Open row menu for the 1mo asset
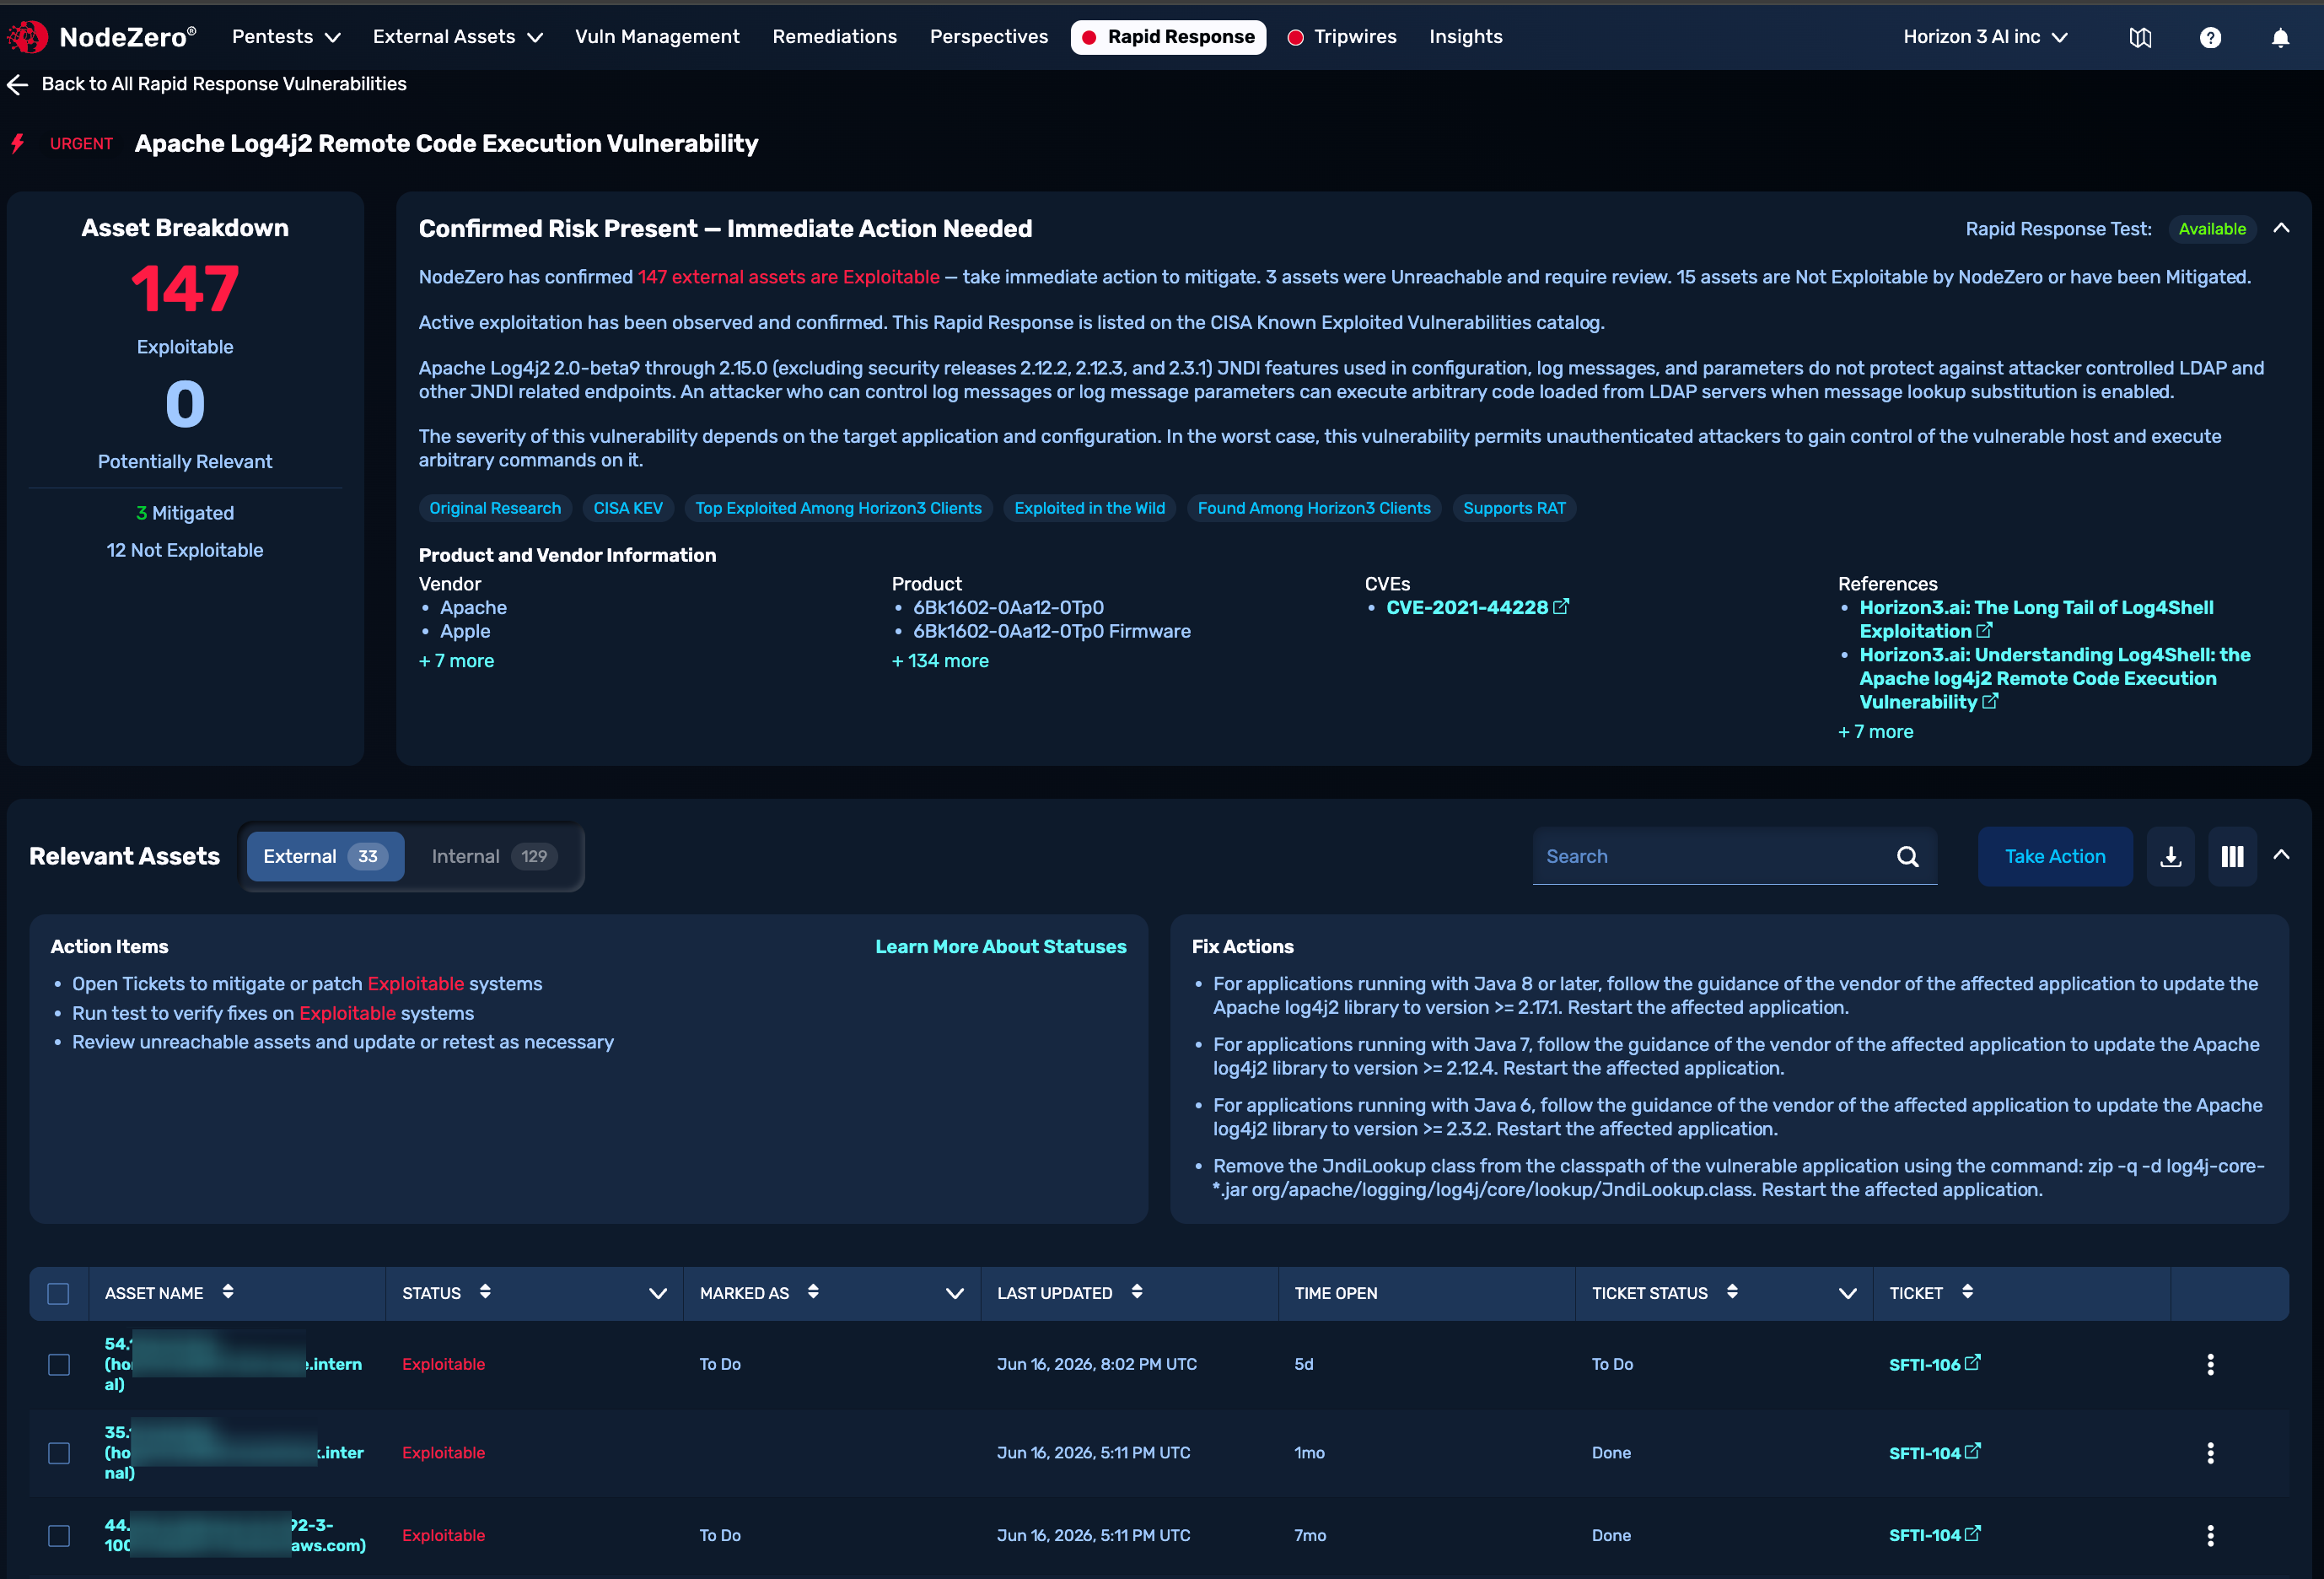The height and width of the screenshot is (1579, 2324). pyautogui.click(x=2210, y=1452)
